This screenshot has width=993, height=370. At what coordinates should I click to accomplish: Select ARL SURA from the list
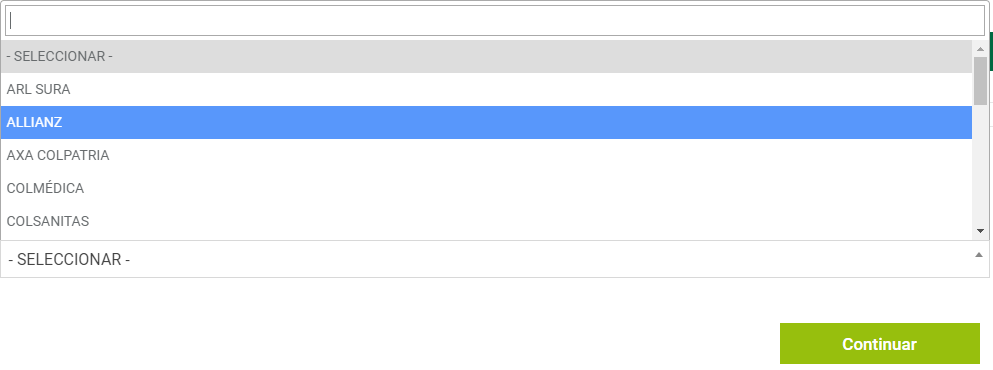point(486,89)
